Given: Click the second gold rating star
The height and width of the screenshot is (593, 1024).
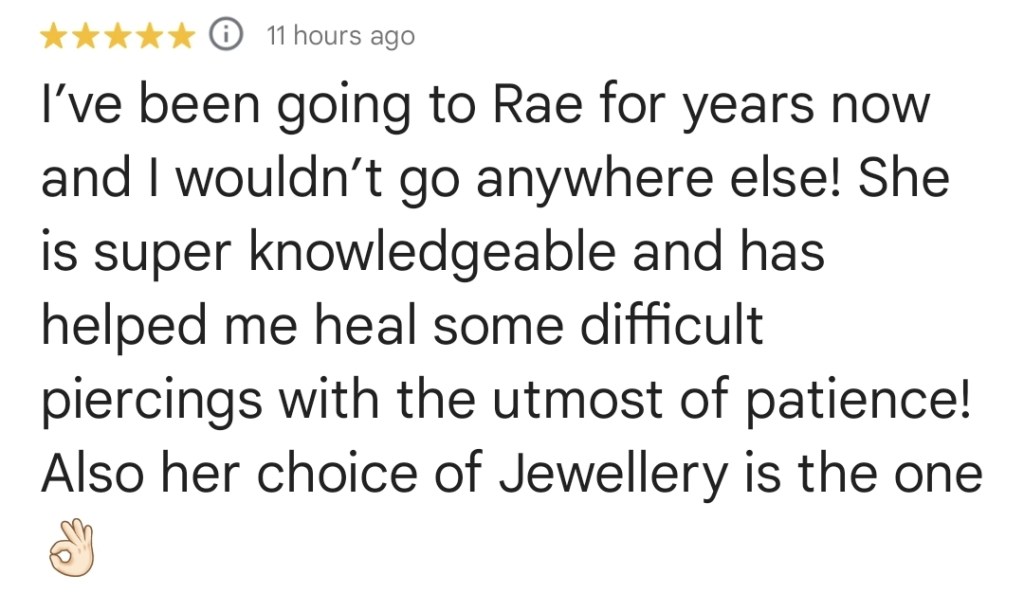Looking at the screenshot, I should [x=86, y=37].
